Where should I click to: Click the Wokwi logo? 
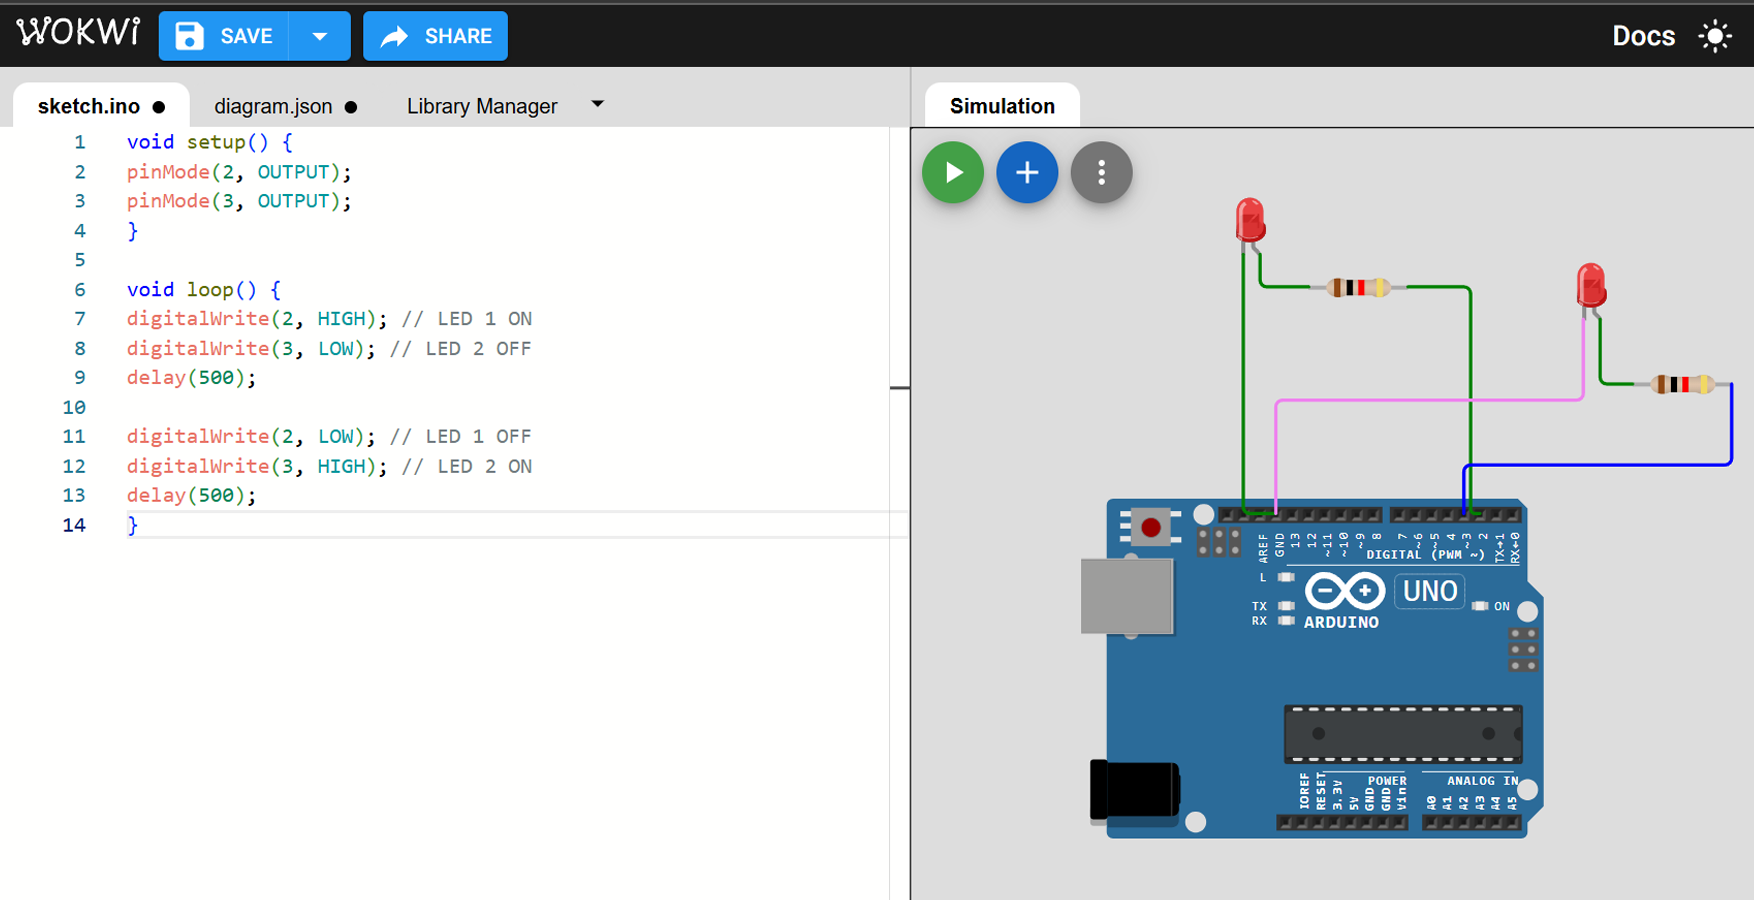[78, 32]
